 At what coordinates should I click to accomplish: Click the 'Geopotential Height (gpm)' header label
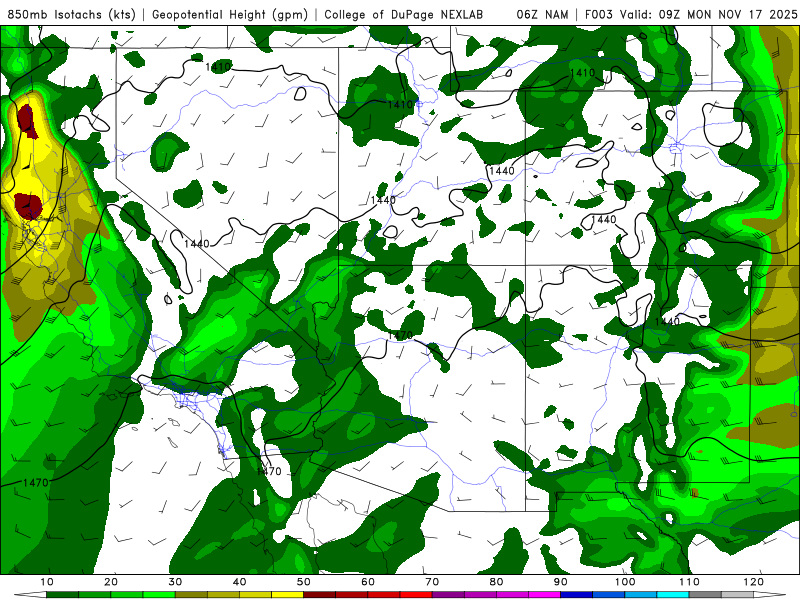pos(230,14)
